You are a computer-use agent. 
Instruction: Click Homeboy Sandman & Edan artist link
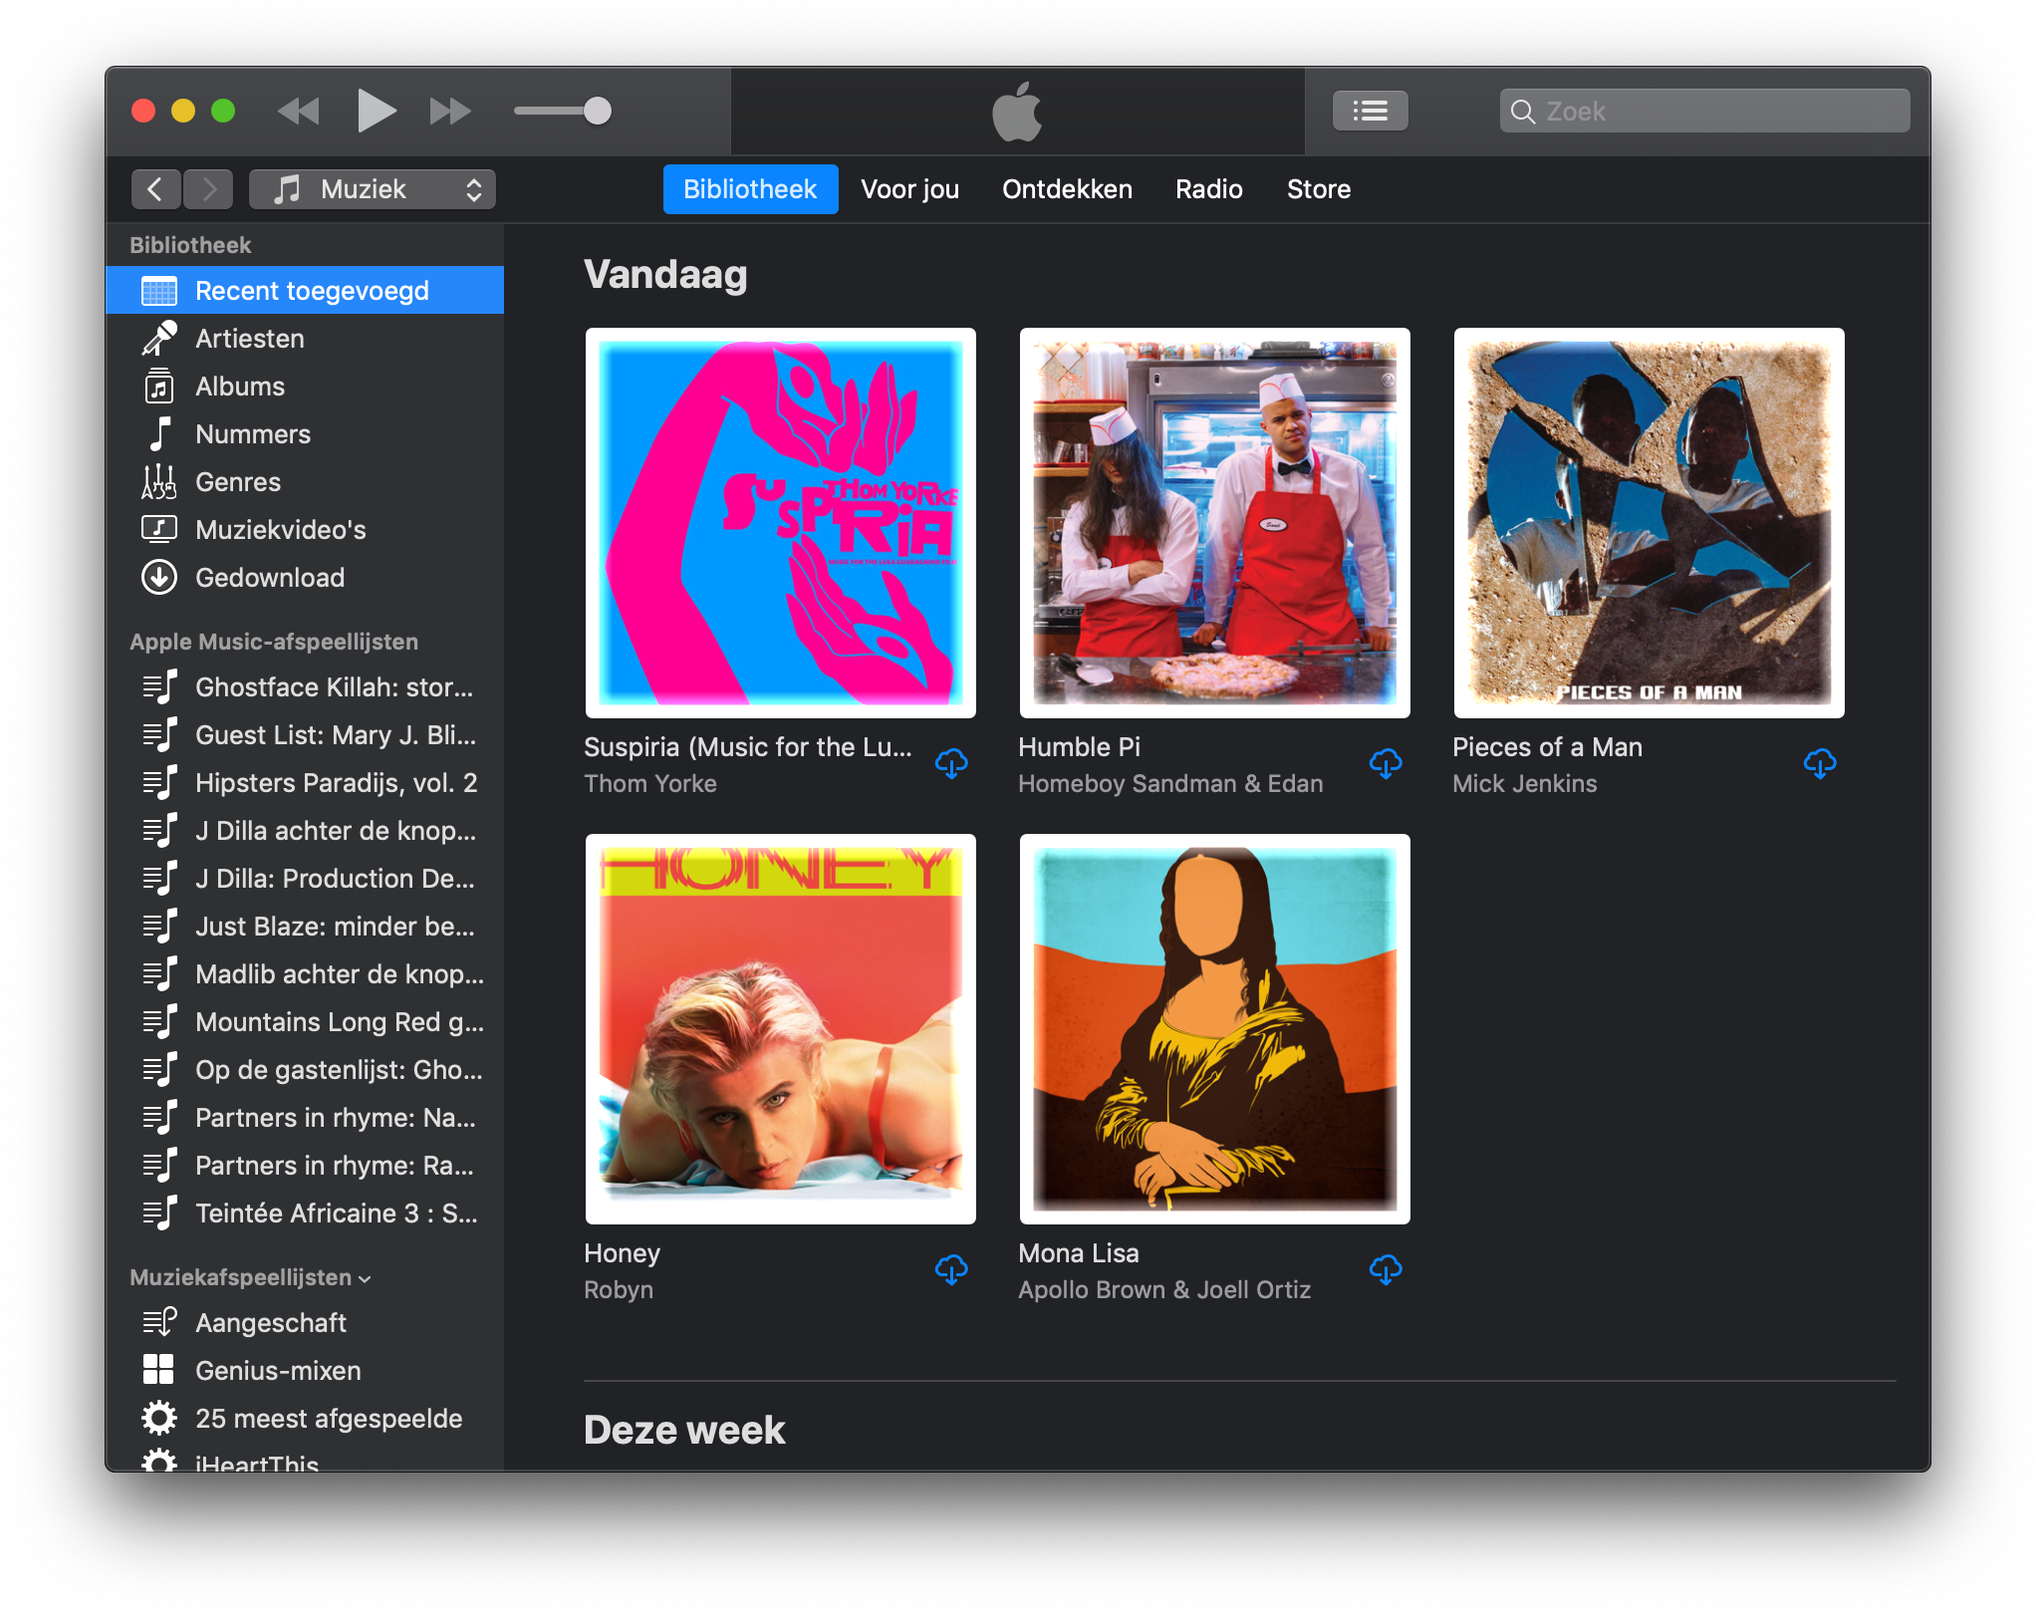(x=1170, y=784)
